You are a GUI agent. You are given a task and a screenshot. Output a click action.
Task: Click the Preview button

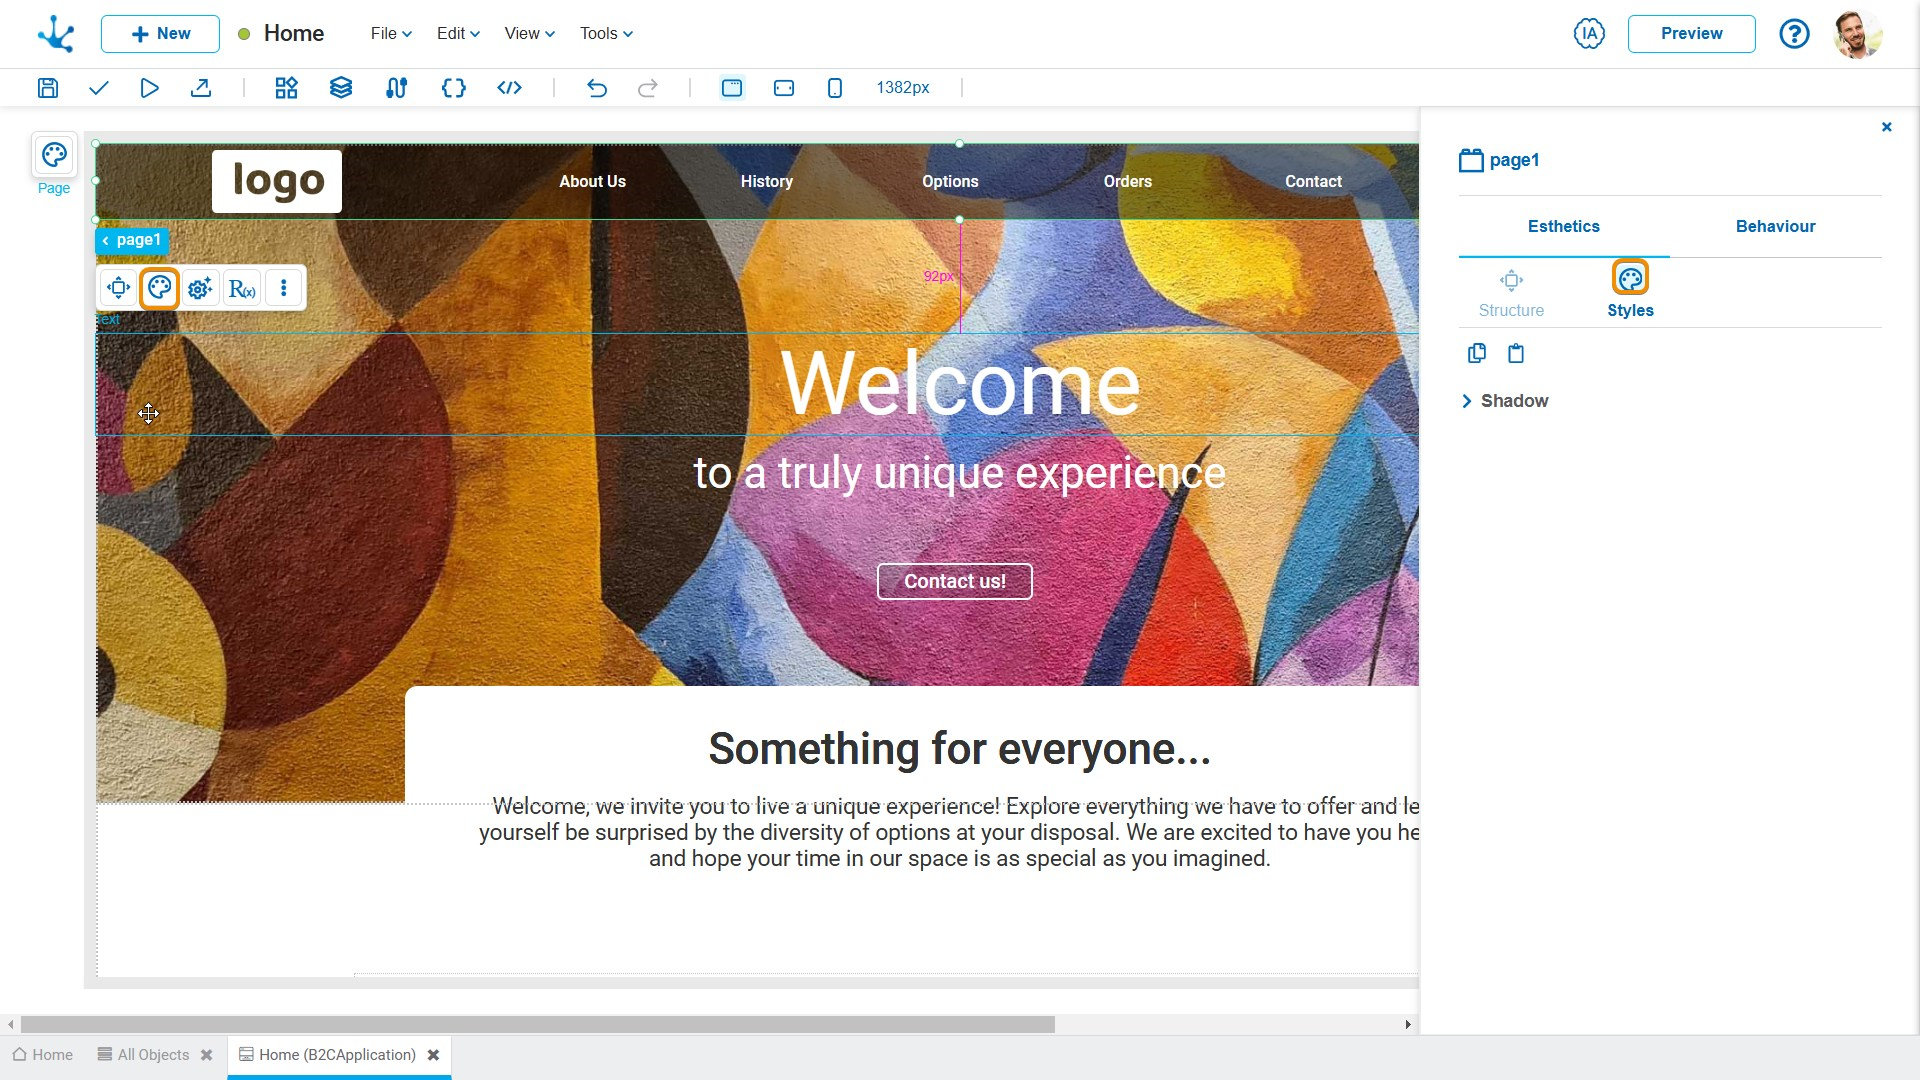[1693, 33]
